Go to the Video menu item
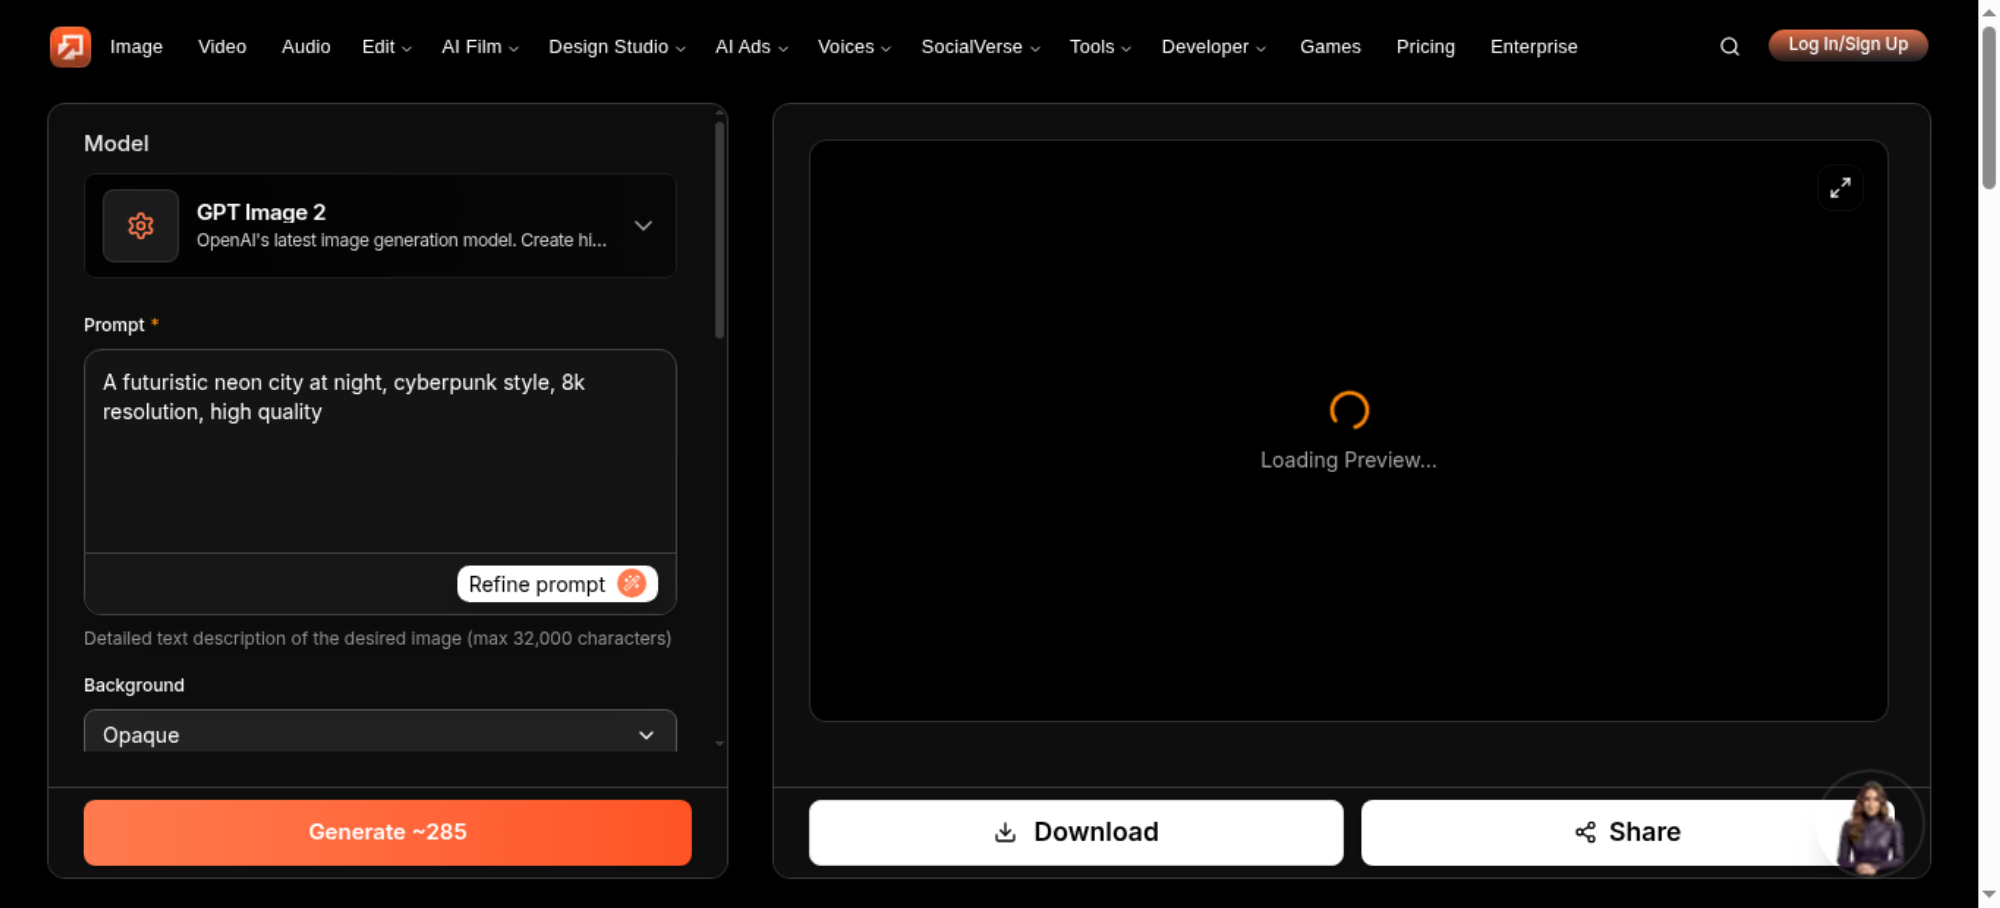The height and width of the screenshot is (908, 2000). pos(222,46)
